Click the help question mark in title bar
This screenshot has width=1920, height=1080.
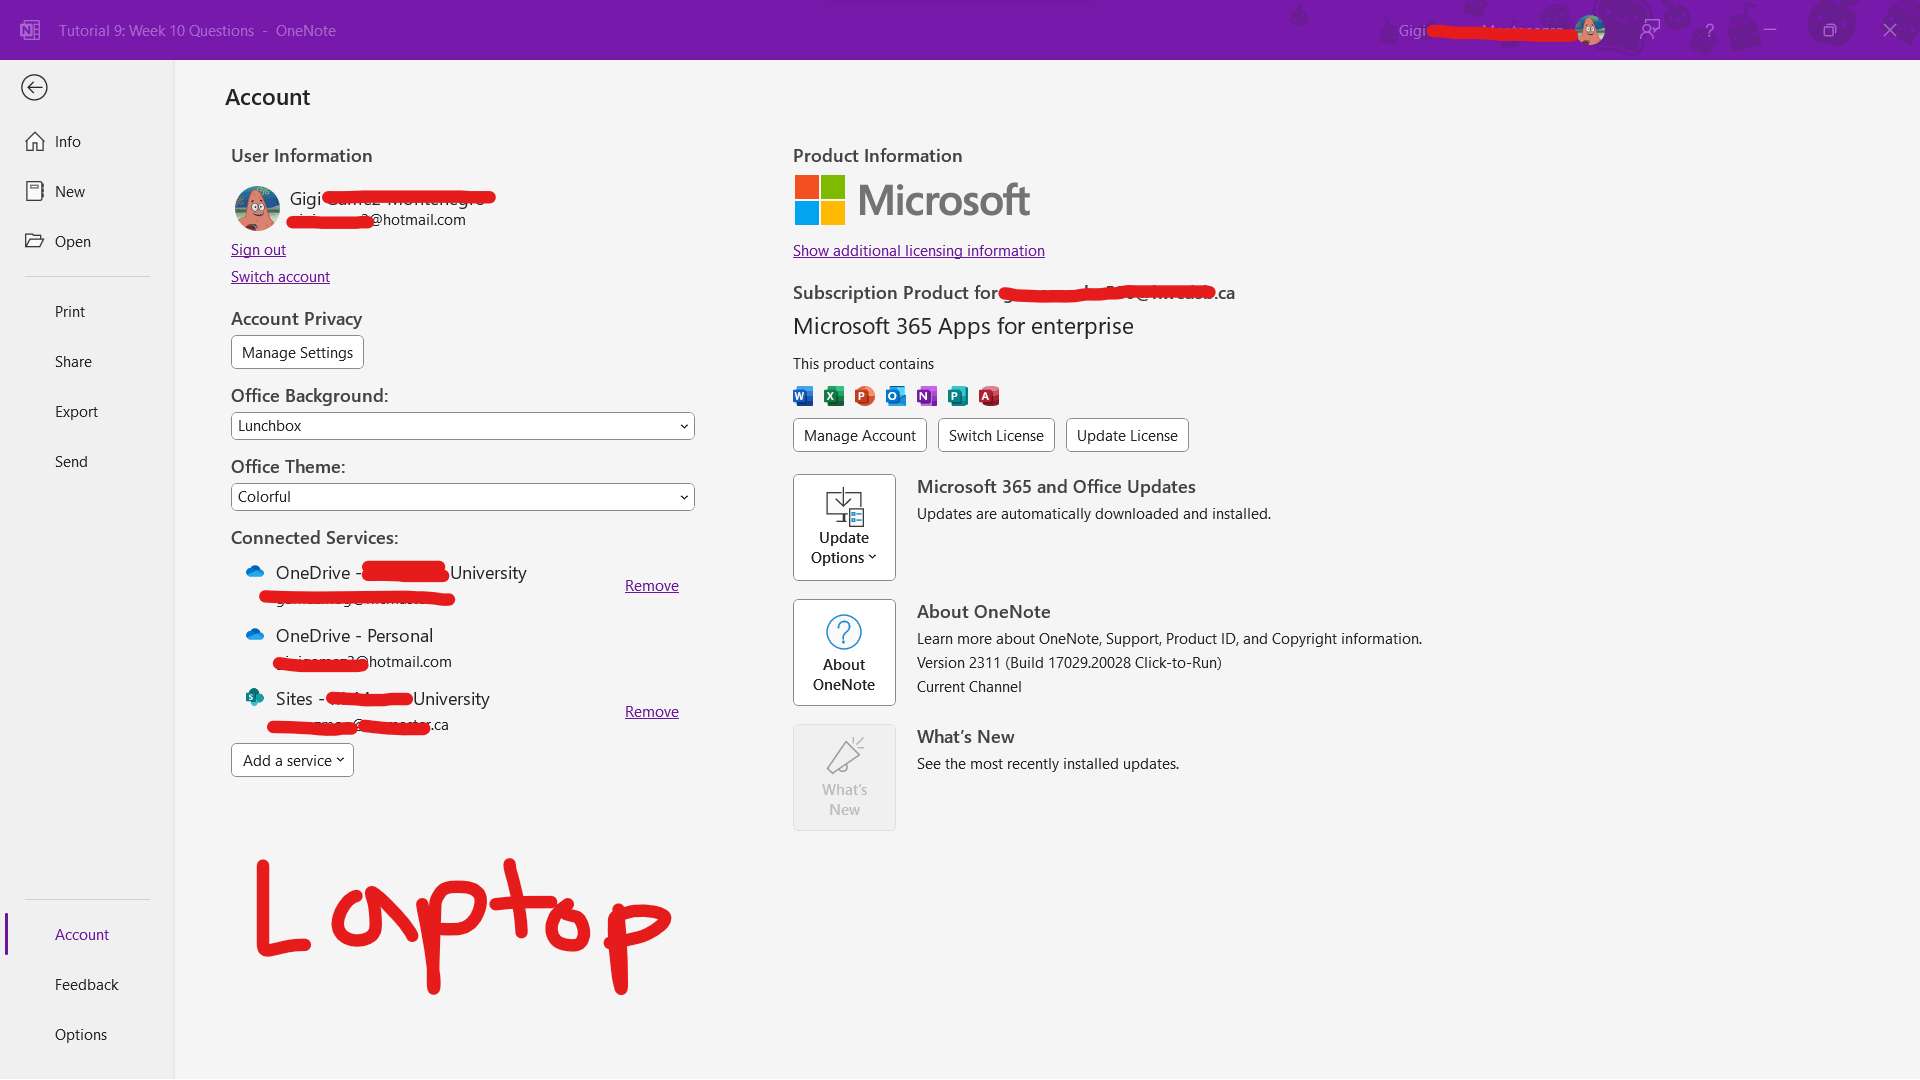point(1710,30)
